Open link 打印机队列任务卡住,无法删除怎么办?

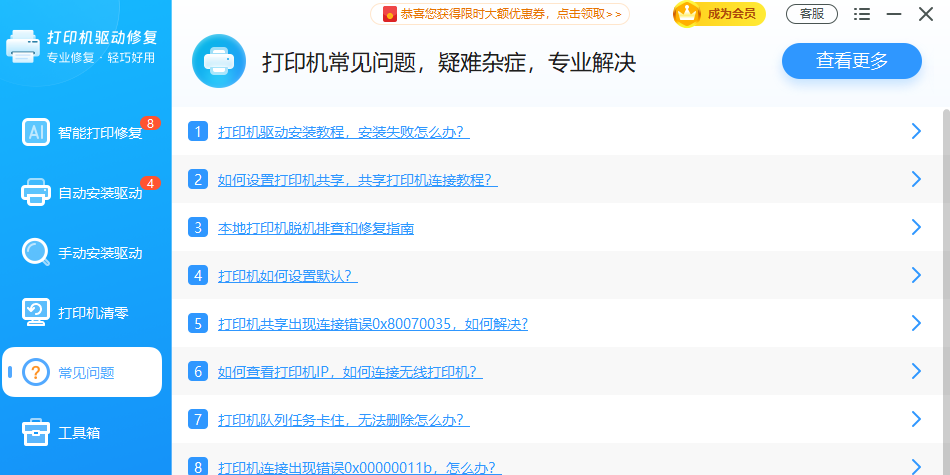(343, 420)
